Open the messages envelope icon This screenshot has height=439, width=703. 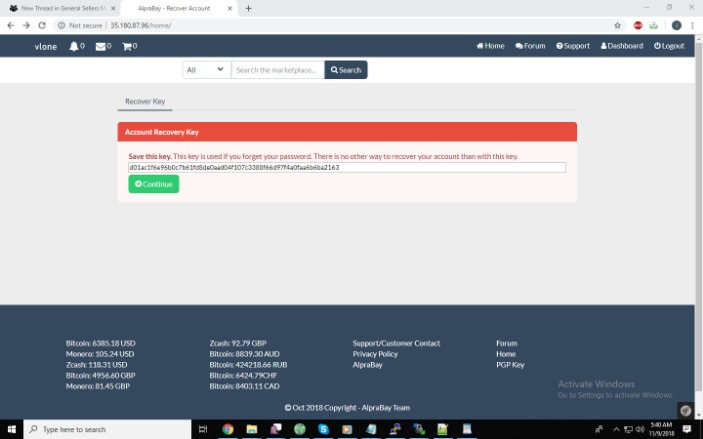point(100,46)
